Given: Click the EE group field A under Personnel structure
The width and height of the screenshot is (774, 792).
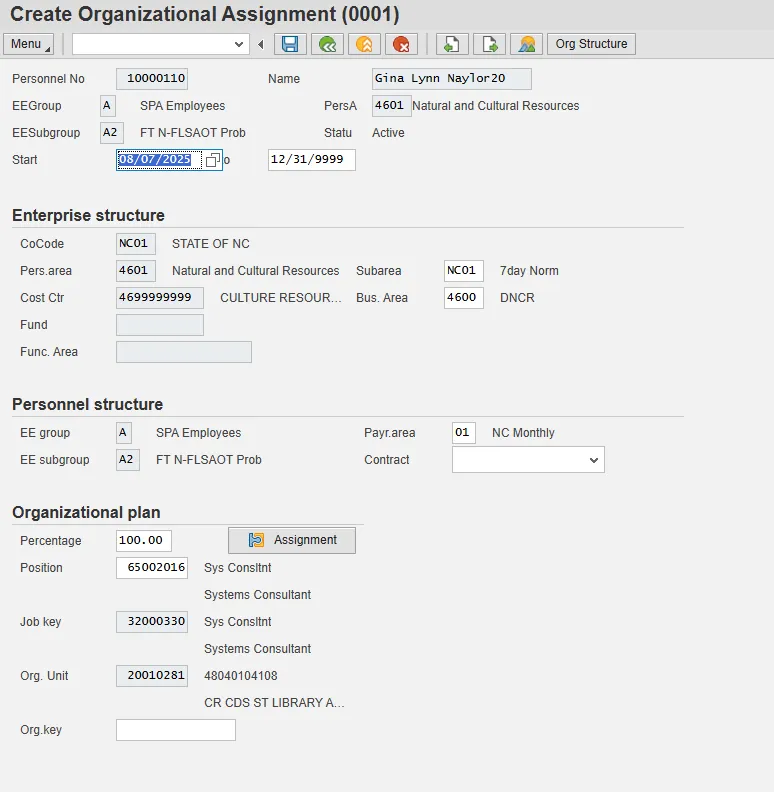Looking at the screenshot, I should (124, 433).
